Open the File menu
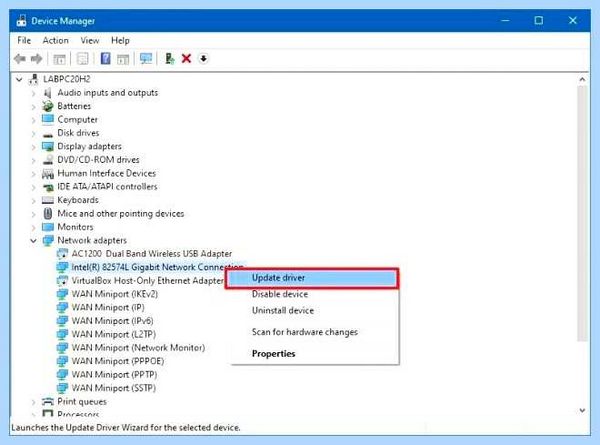This screenshot has width=600, height=445. 24,41
